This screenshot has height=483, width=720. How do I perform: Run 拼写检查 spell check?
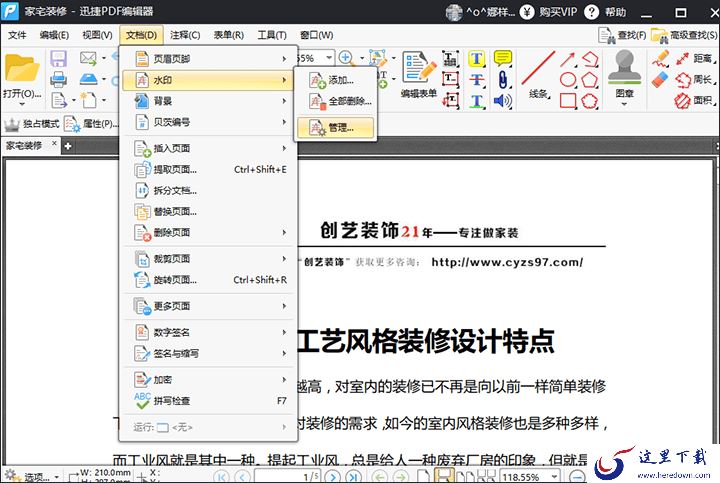208,401
